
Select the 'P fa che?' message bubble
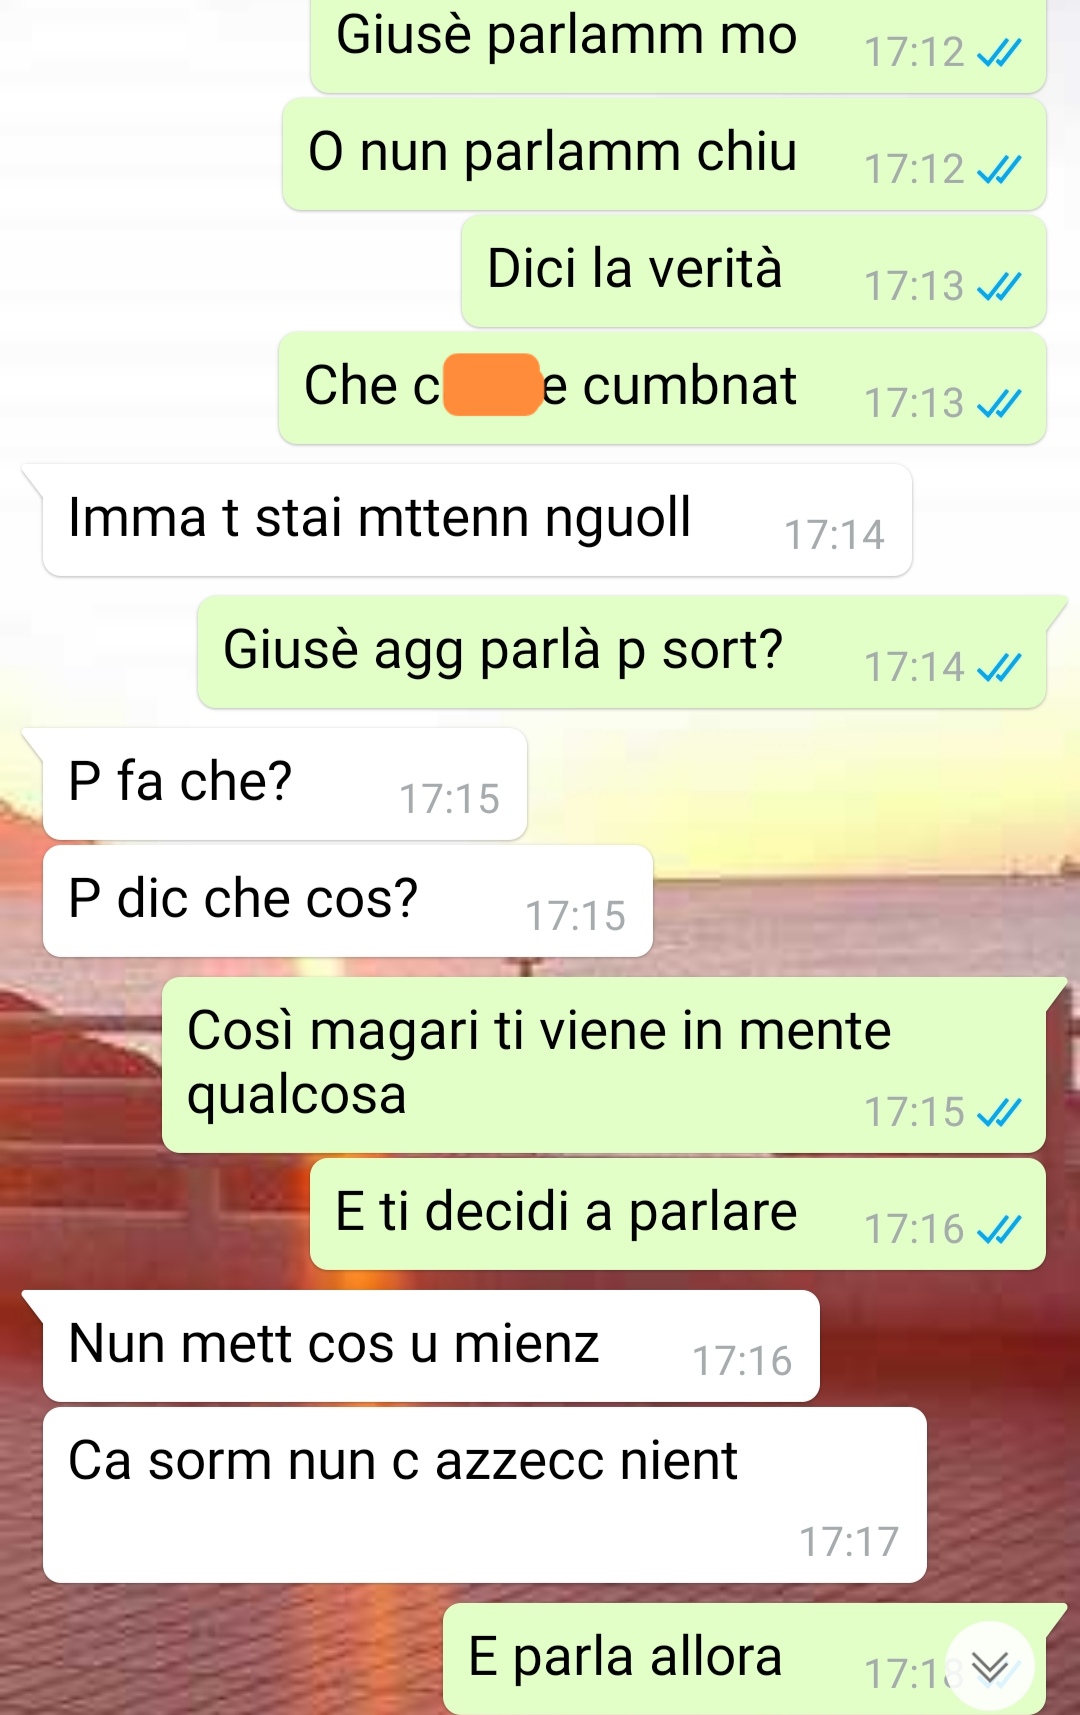(x=285, y=784)
